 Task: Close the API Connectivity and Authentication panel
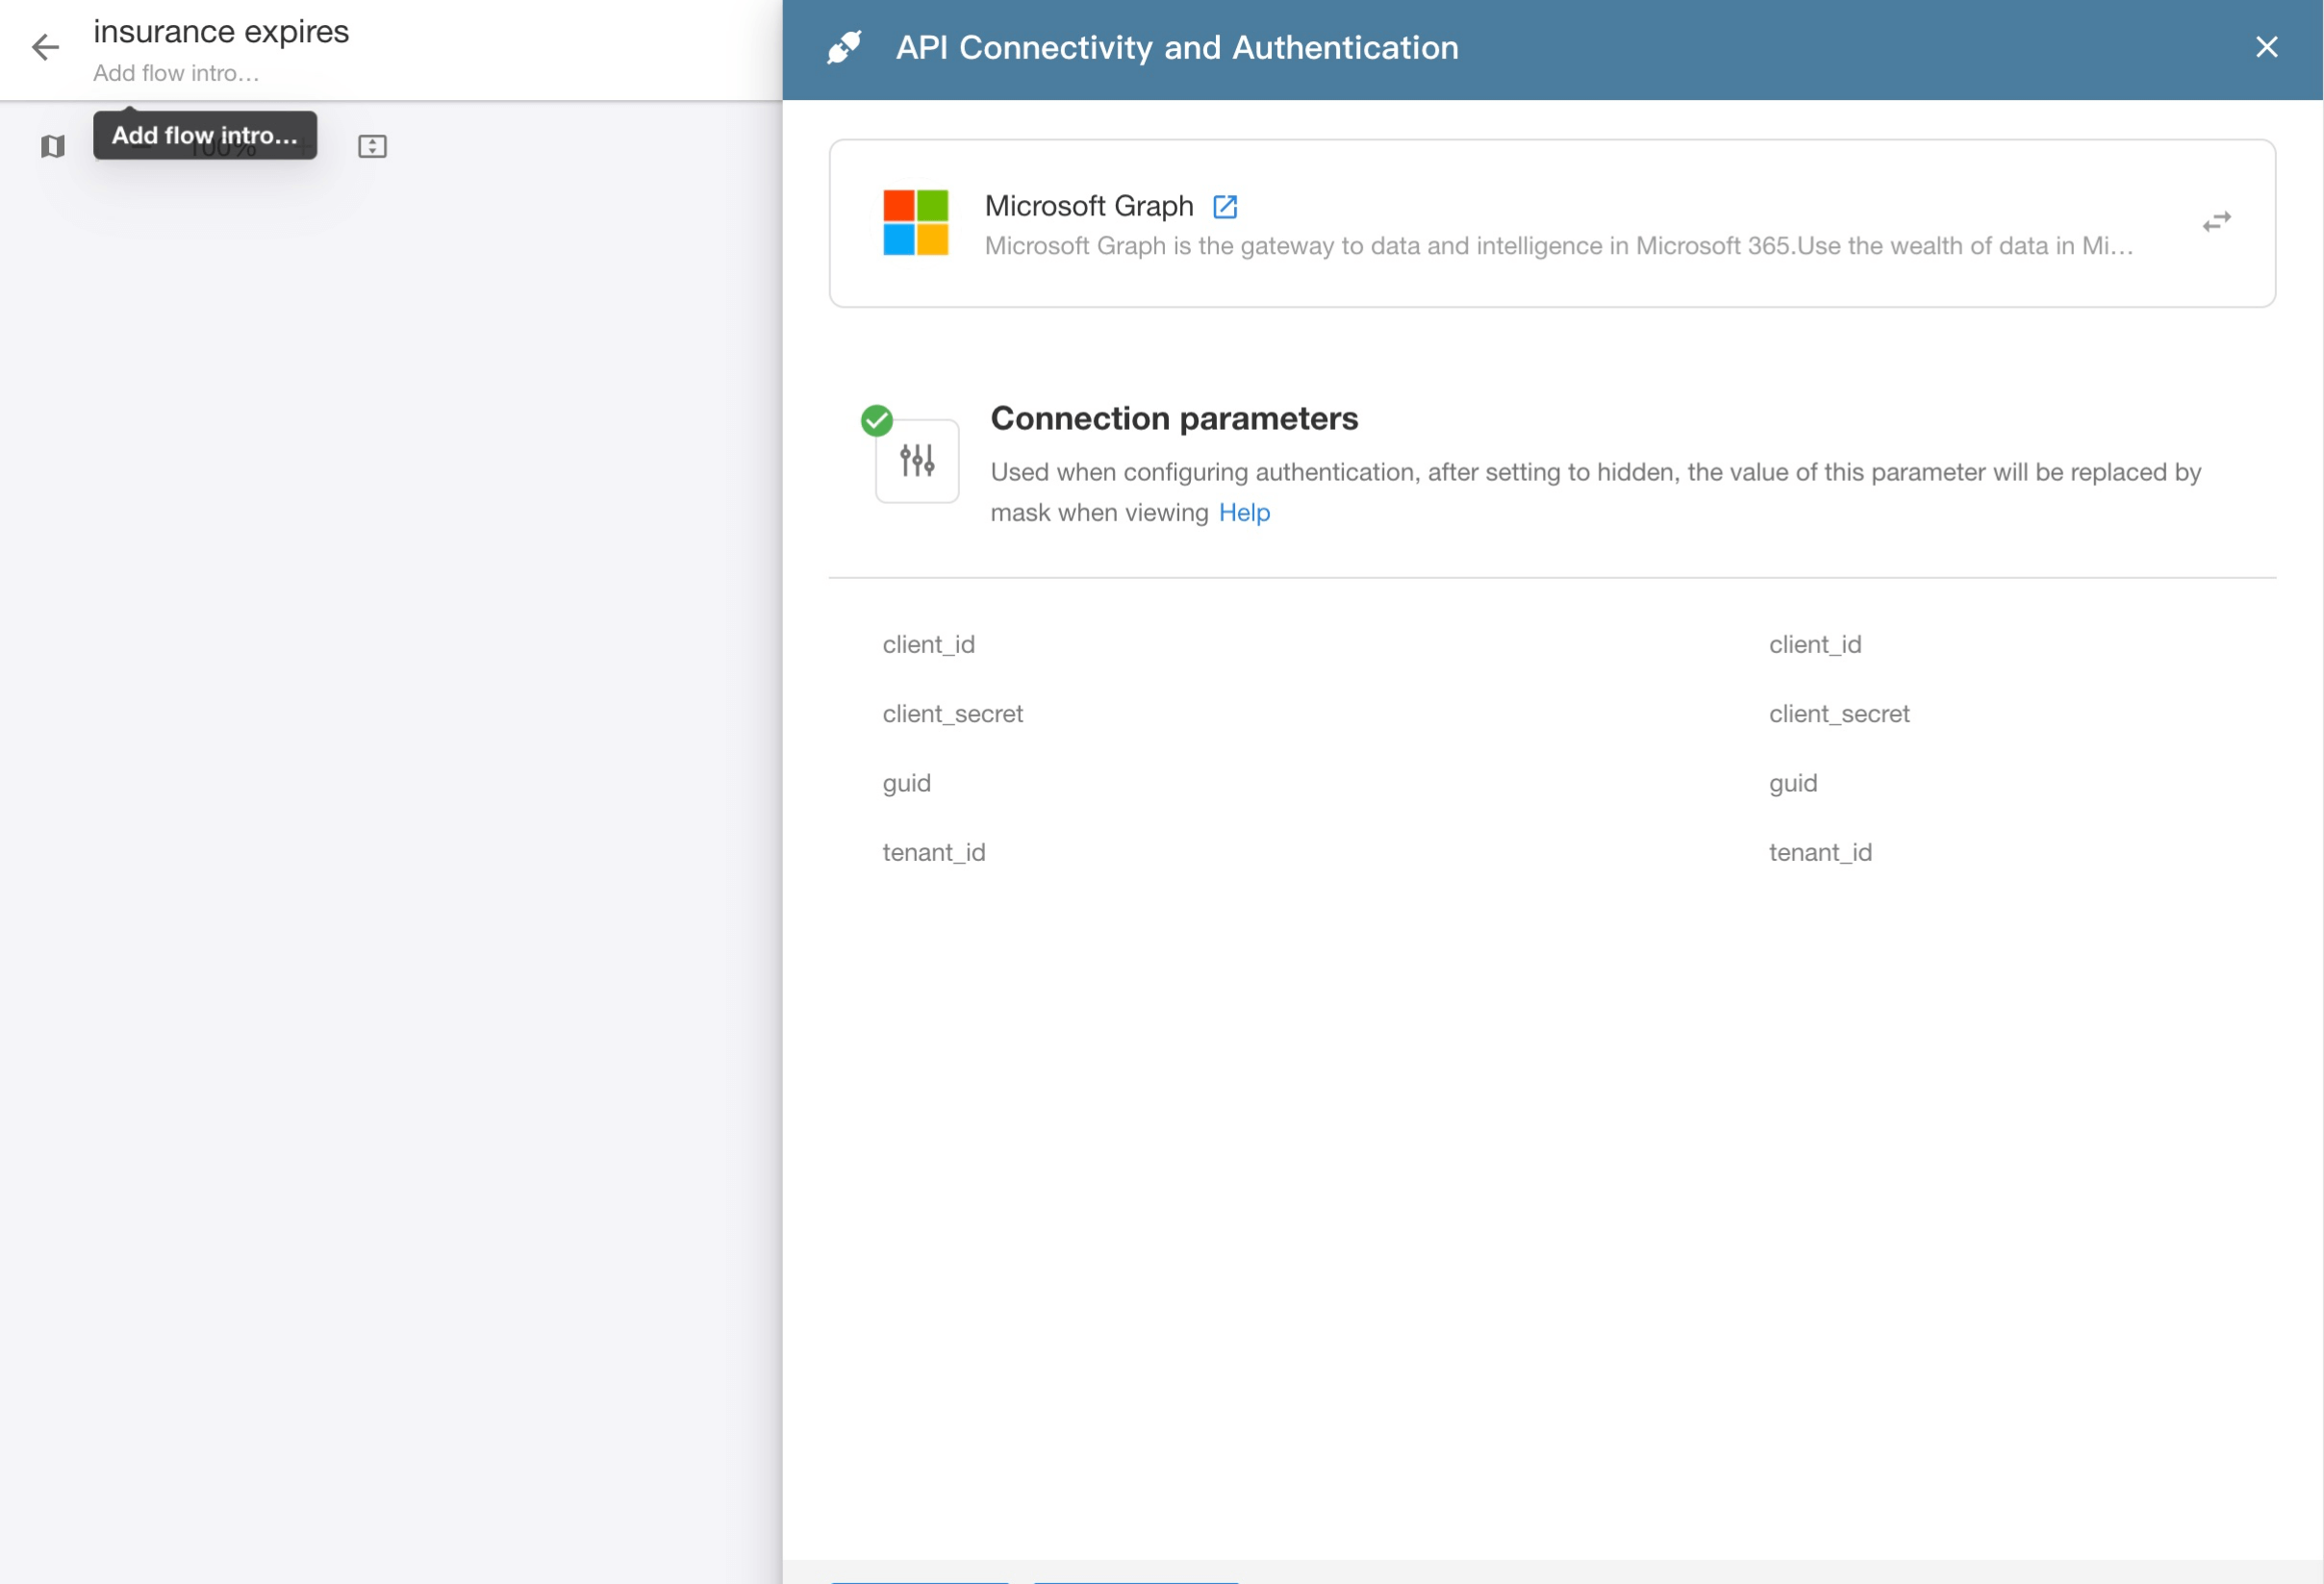2266,47
